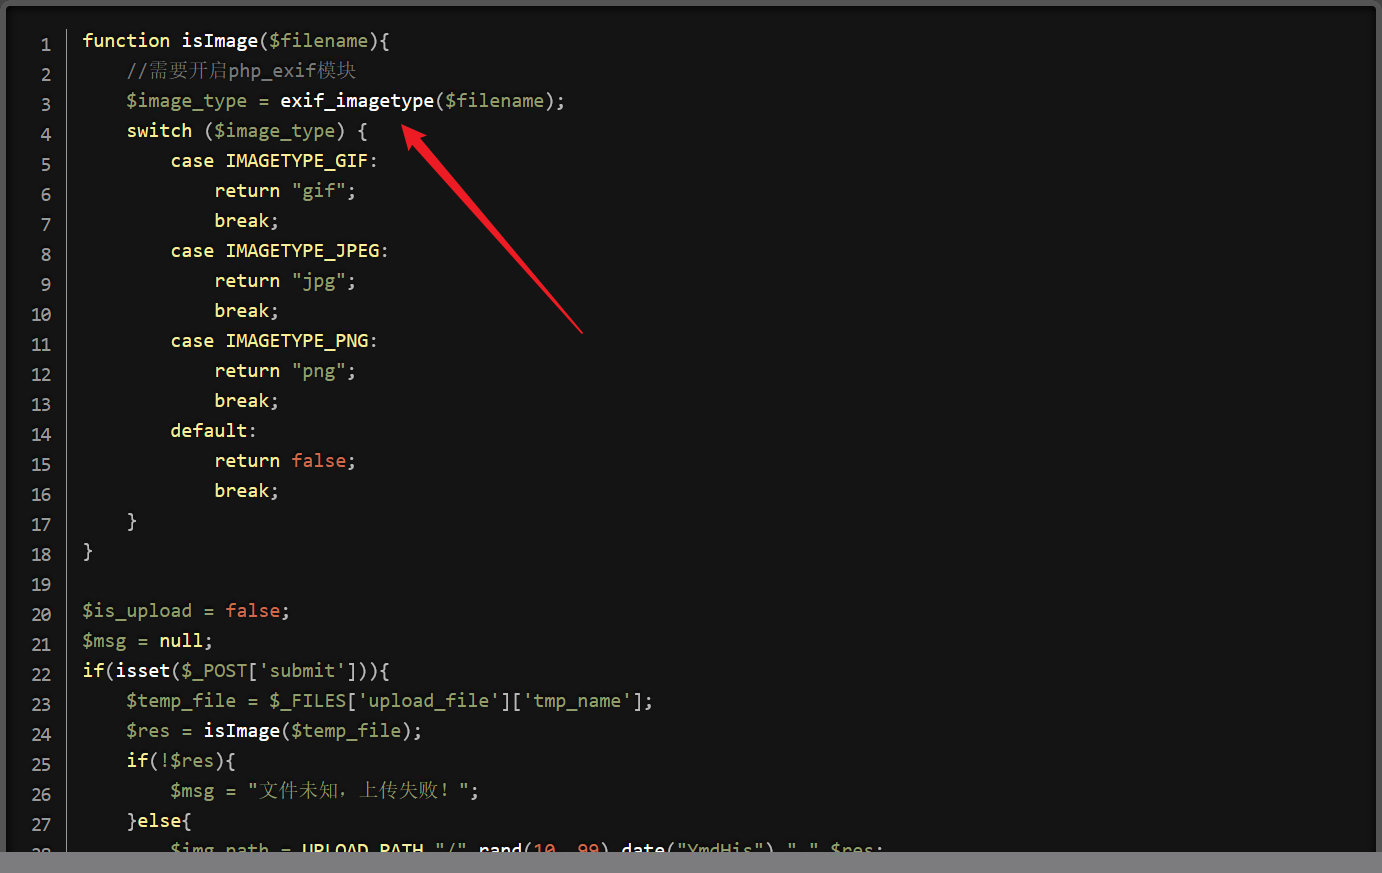Click line number 1 in the gutter
Viewport: 1382px width, 873px height.
pos(45,45)
